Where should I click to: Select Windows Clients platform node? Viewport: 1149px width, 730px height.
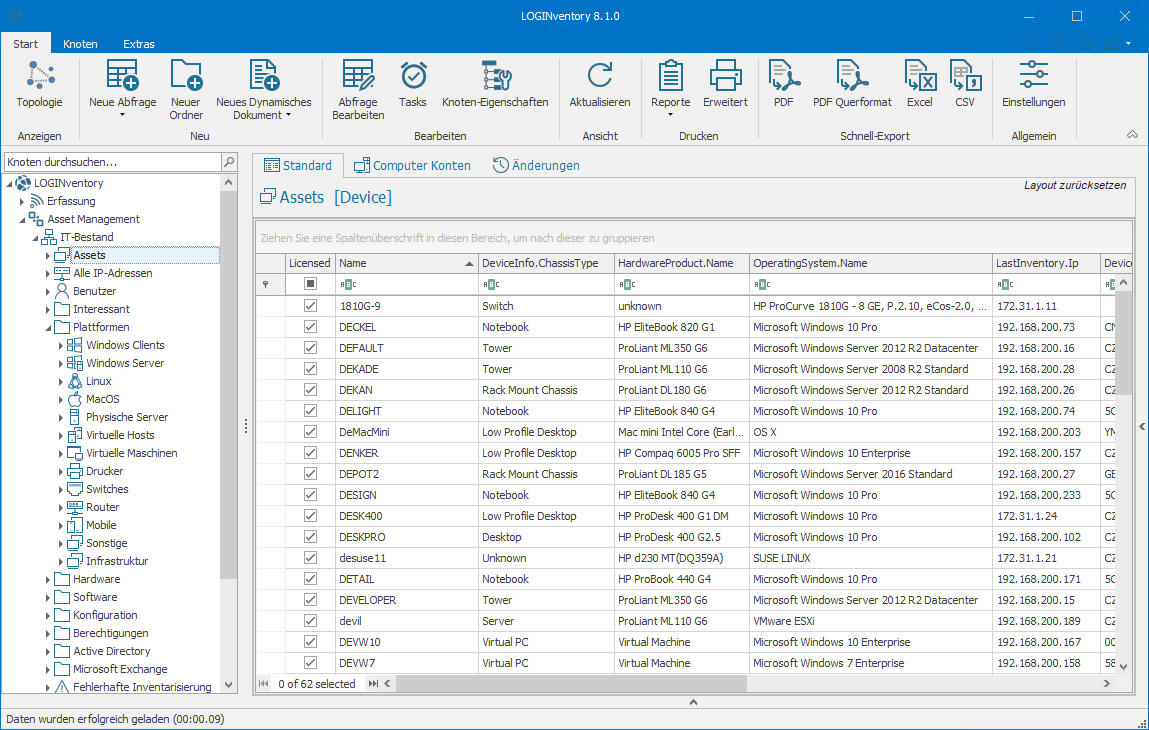coord(125,345)
